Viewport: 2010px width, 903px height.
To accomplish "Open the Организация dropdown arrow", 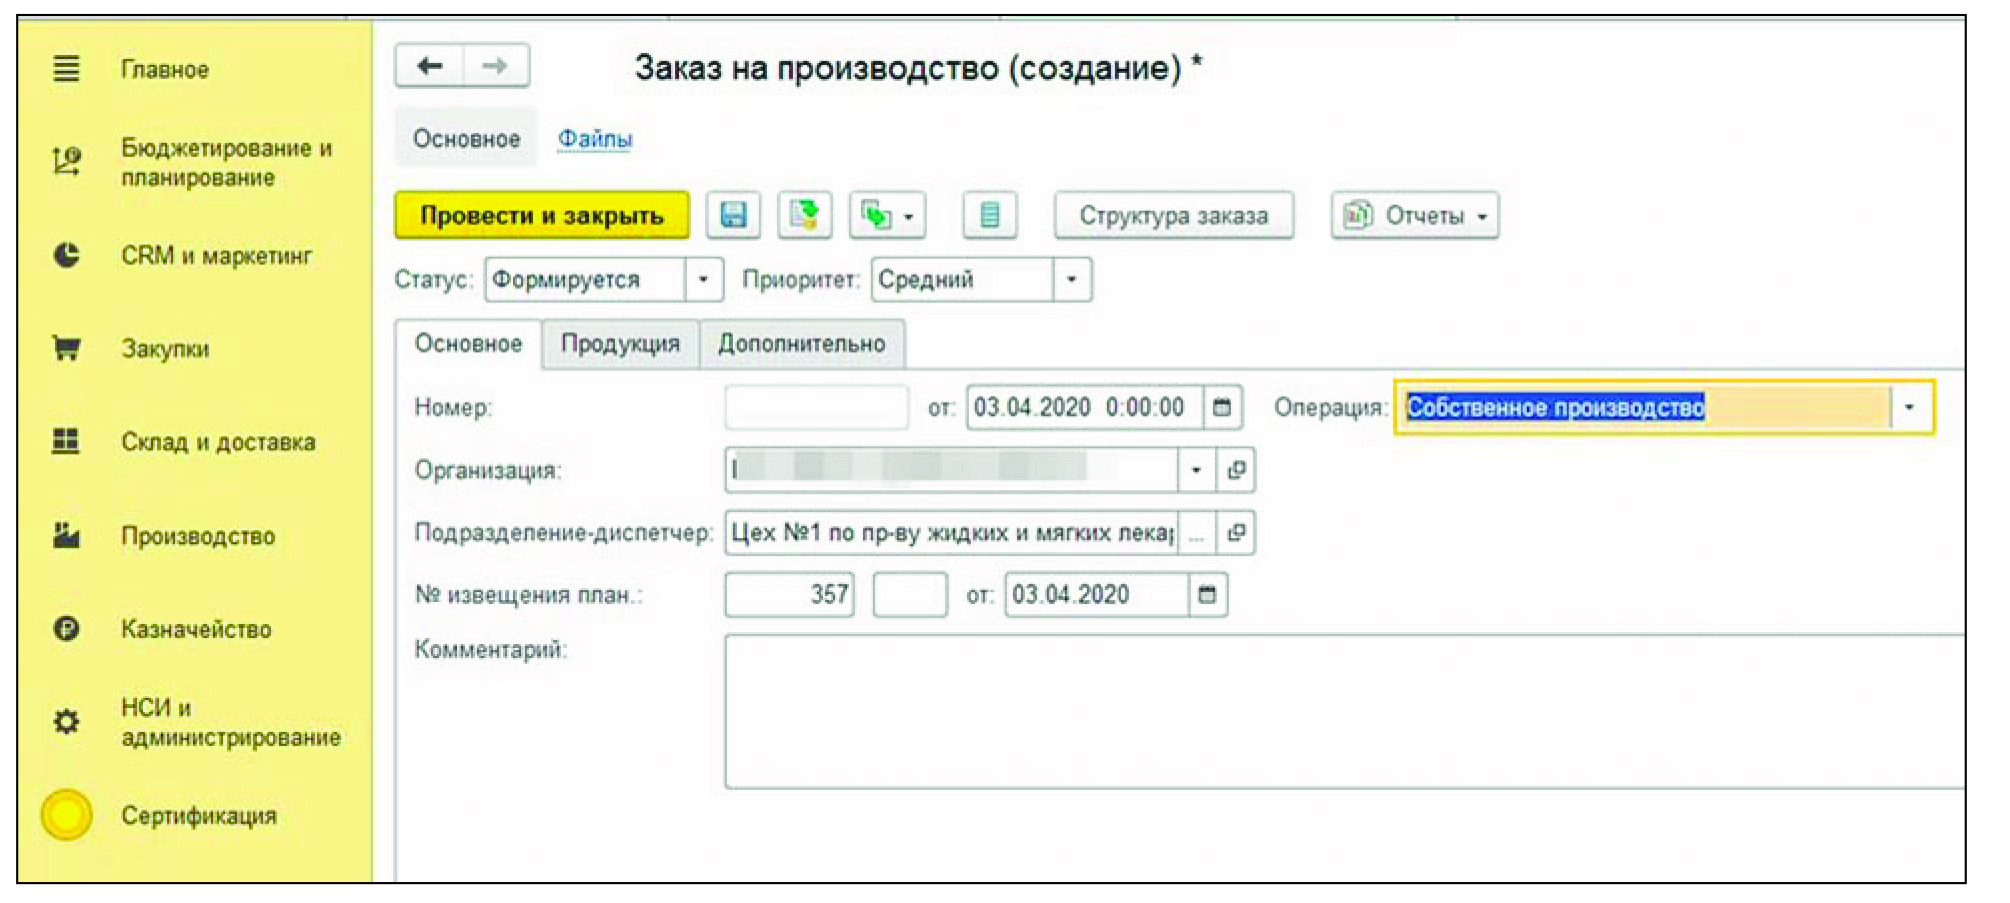I will pyautogui.click(x=1196, y=470).
